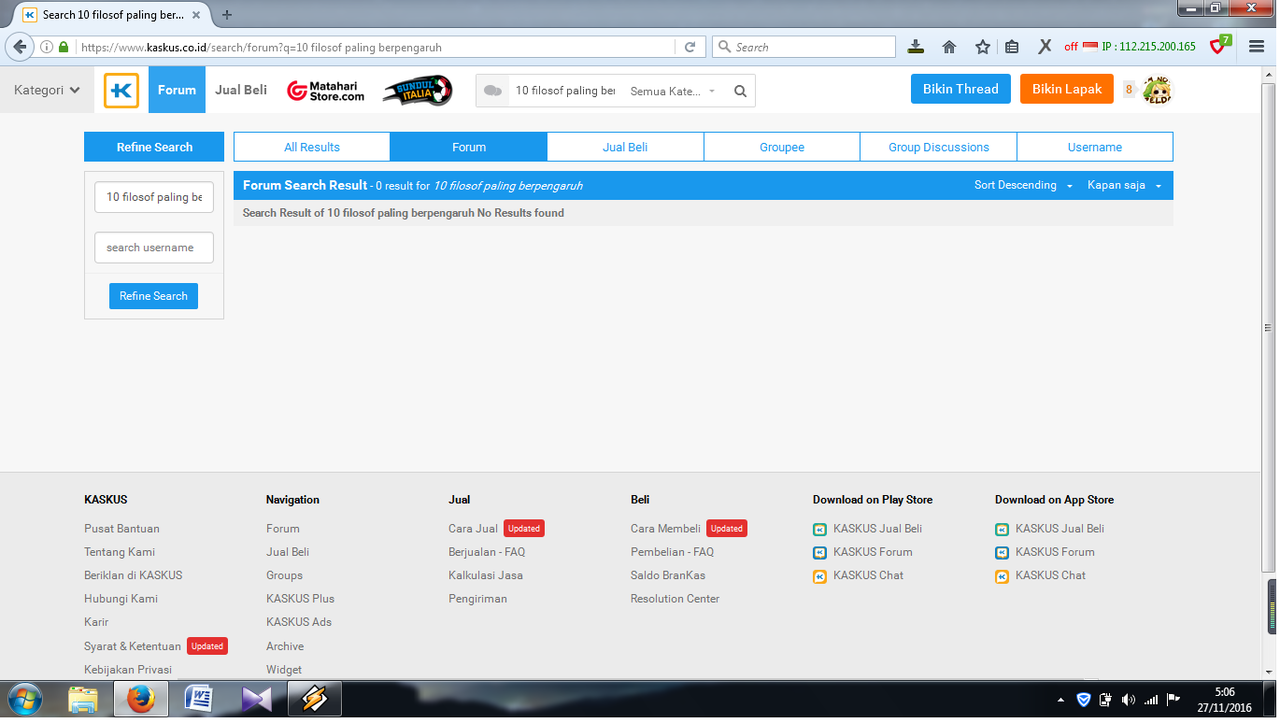This screenshot has height=723, width=1280.
Task: Open the Sundul Italia banner
Action: [x=418, y=90]
